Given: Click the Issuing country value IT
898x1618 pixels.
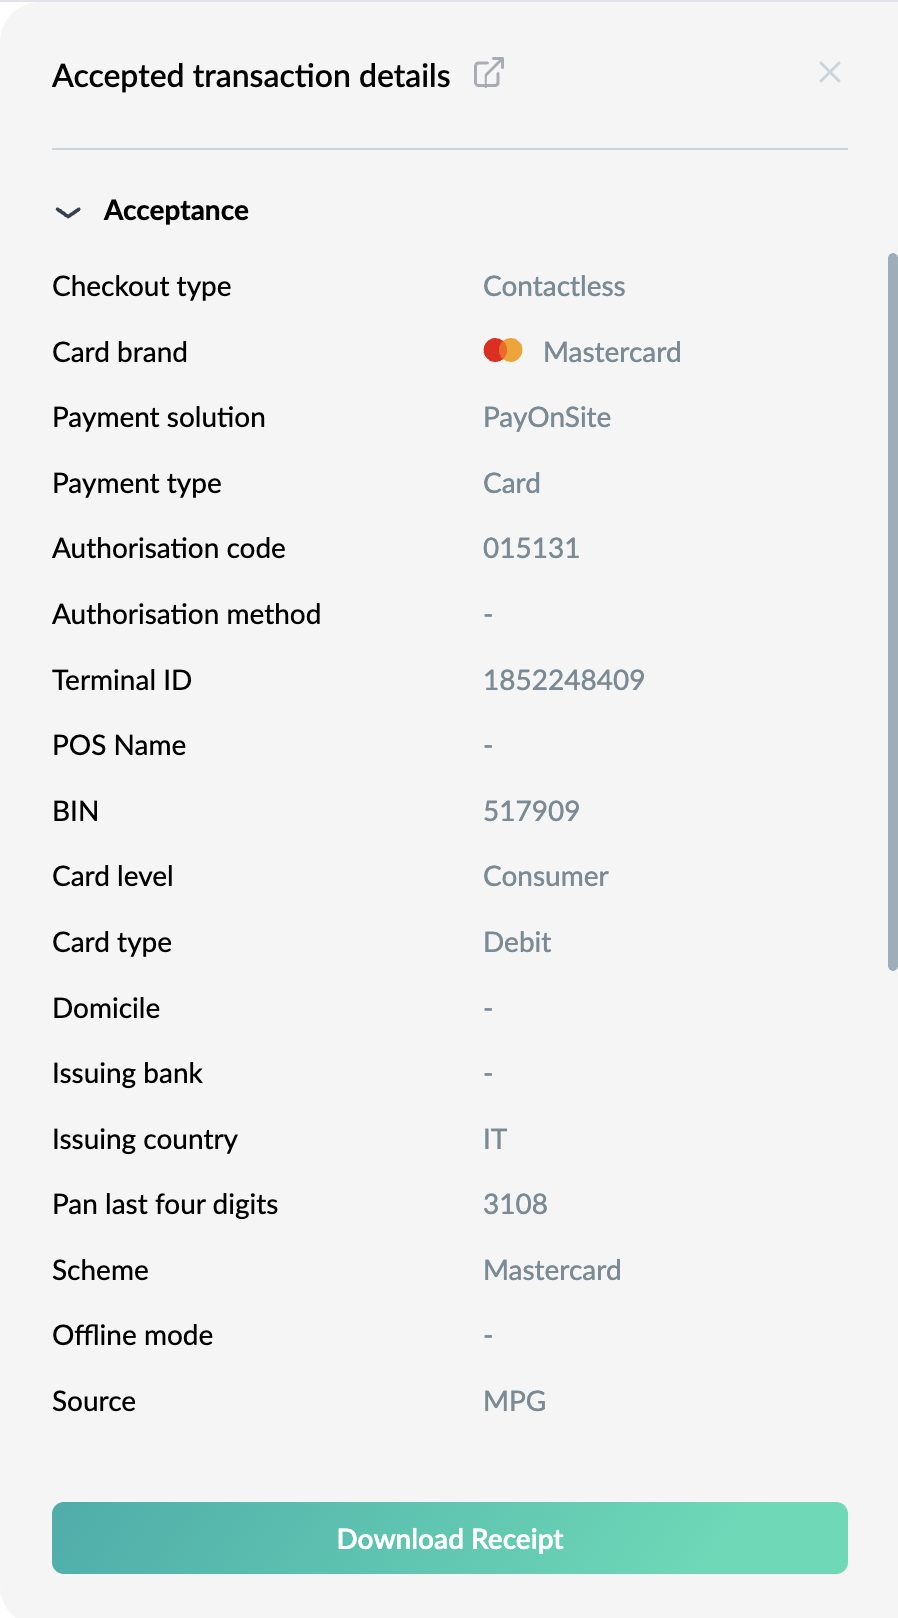Looking at the screenshot, I should pos(495,1139).
